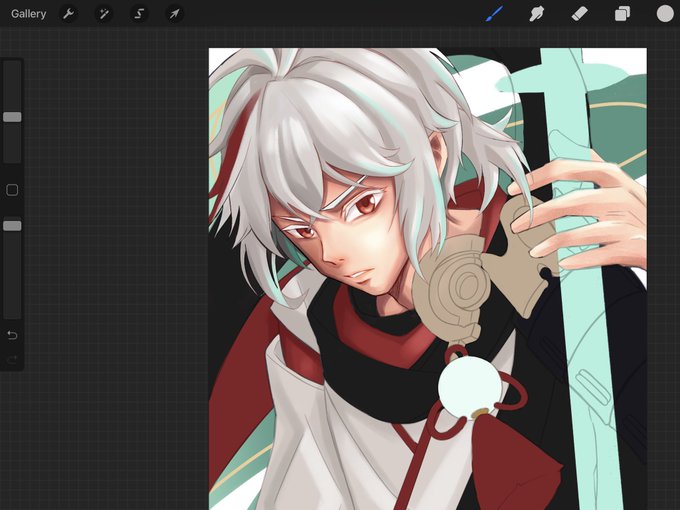Select the Brush tool
Image resolution: width=680 pixels, height=510 pixels.
[x=494, y=14]
